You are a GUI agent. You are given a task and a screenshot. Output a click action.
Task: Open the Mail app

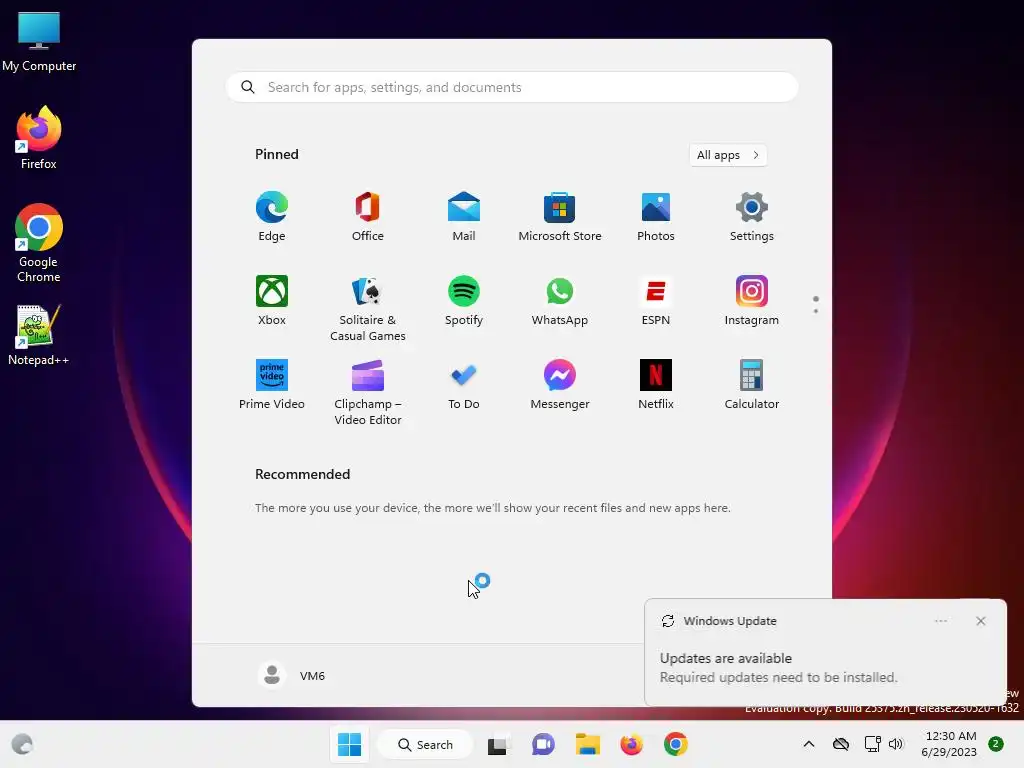[x=464, y=217]
